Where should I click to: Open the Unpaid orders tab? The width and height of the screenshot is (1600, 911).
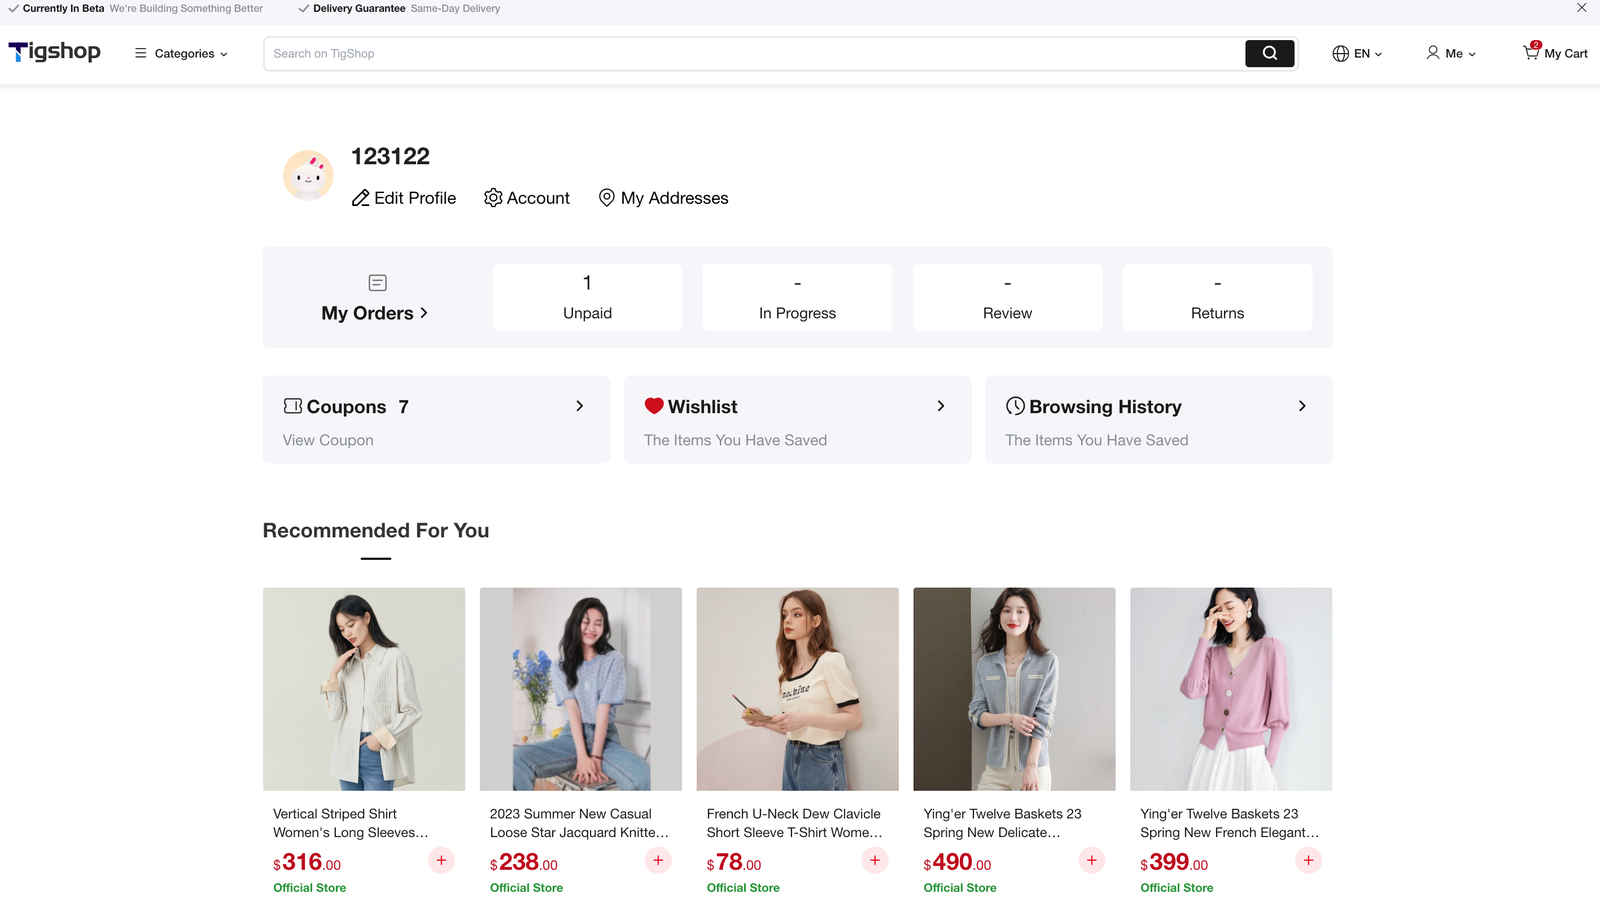tap(587, 298)
